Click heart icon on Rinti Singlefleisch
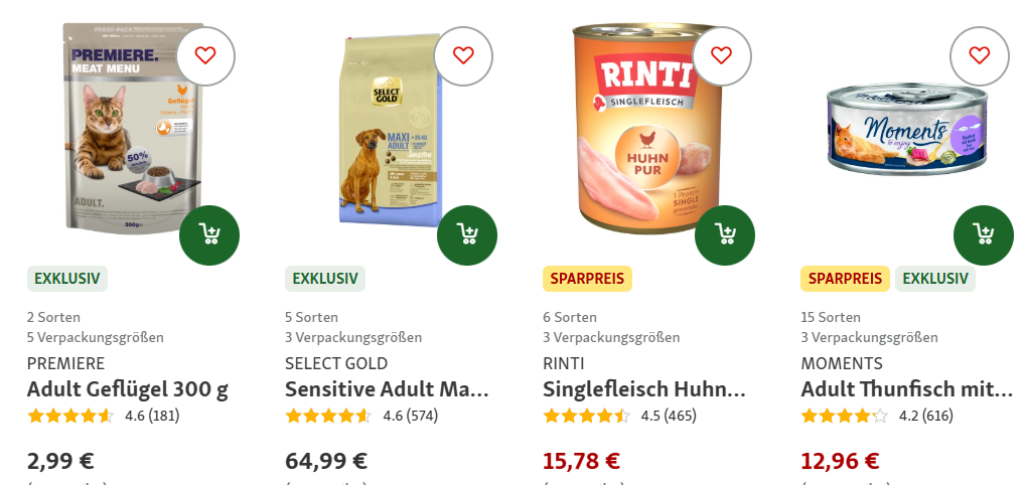 pos(722,56)
